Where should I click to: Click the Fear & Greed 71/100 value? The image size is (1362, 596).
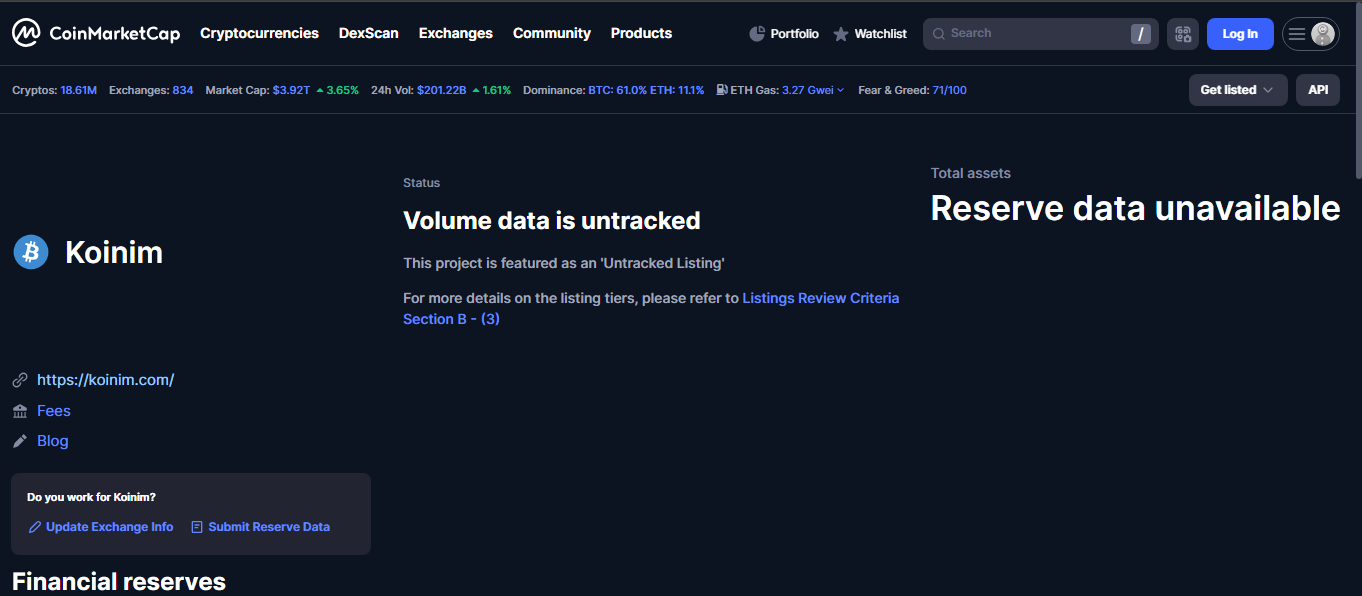pos(949,90)
